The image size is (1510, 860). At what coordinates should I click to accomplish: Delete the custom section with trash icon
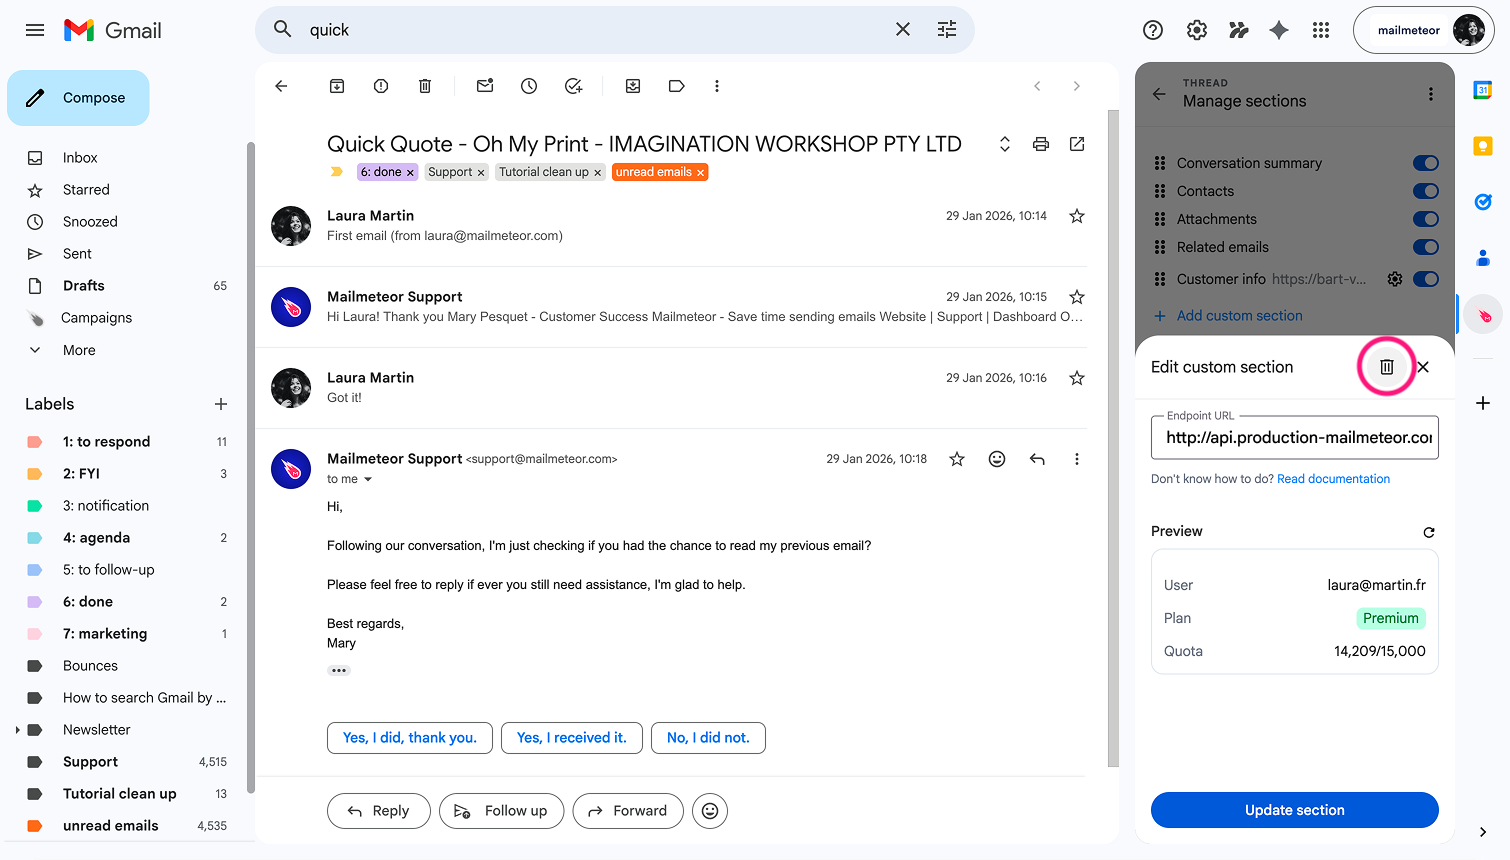tap(1386, 367)
